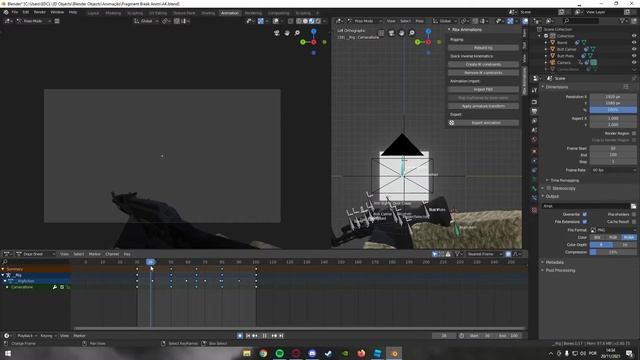Open the File Format dropdown
Screen dimensions: 640x360
click(x=613, y=230)
